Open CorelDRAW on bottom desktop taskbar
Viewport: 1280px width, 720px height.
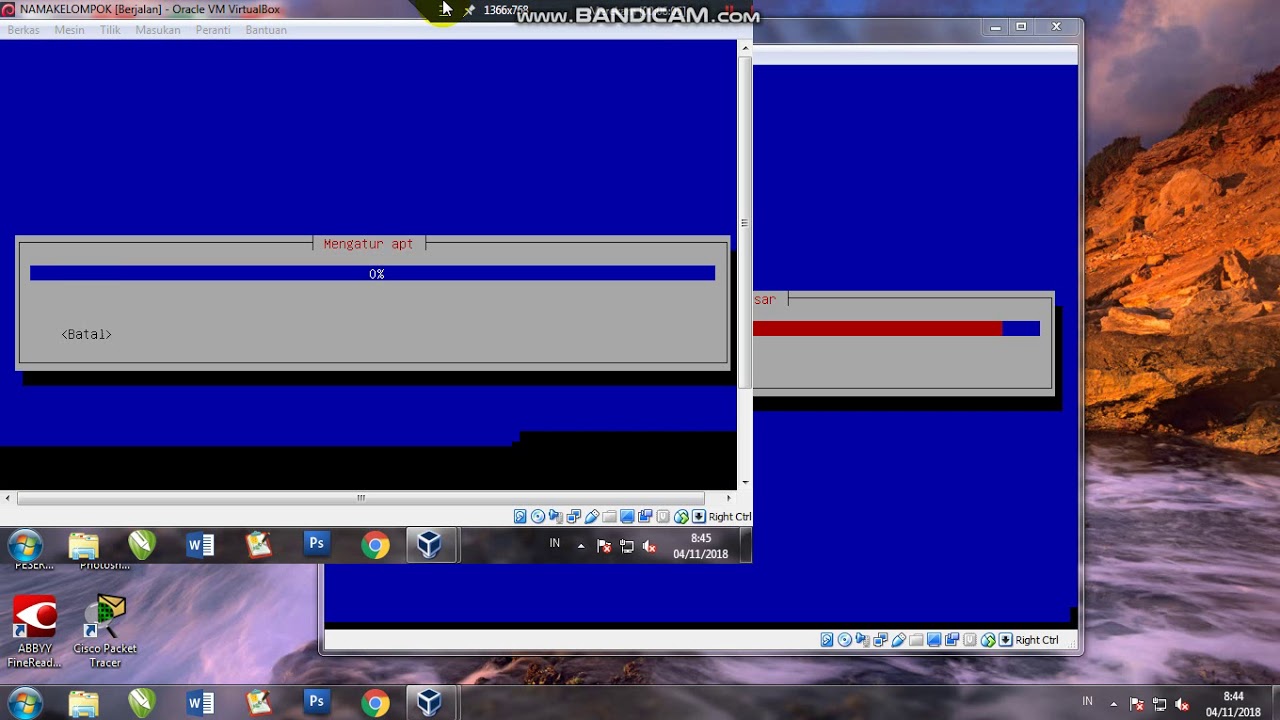point(142,703)
